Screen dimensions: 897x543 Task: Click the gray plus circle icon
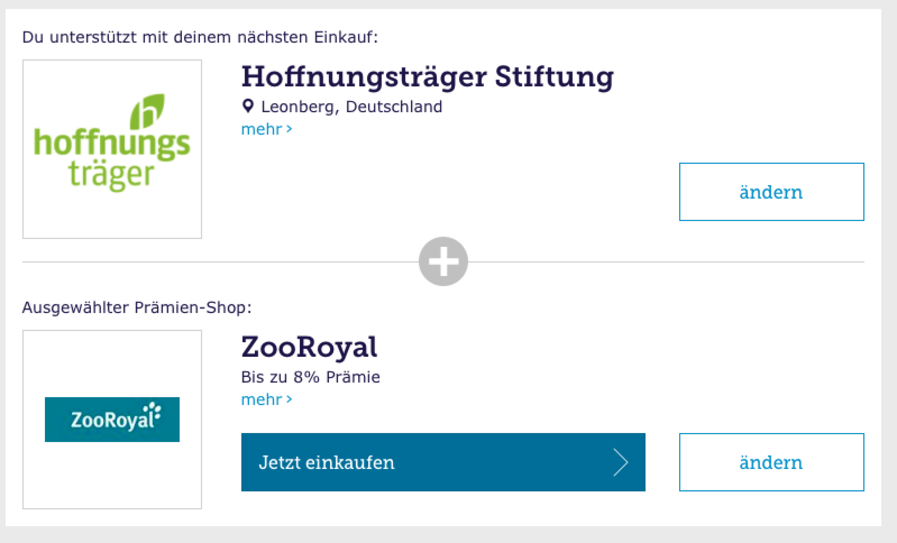443,261
